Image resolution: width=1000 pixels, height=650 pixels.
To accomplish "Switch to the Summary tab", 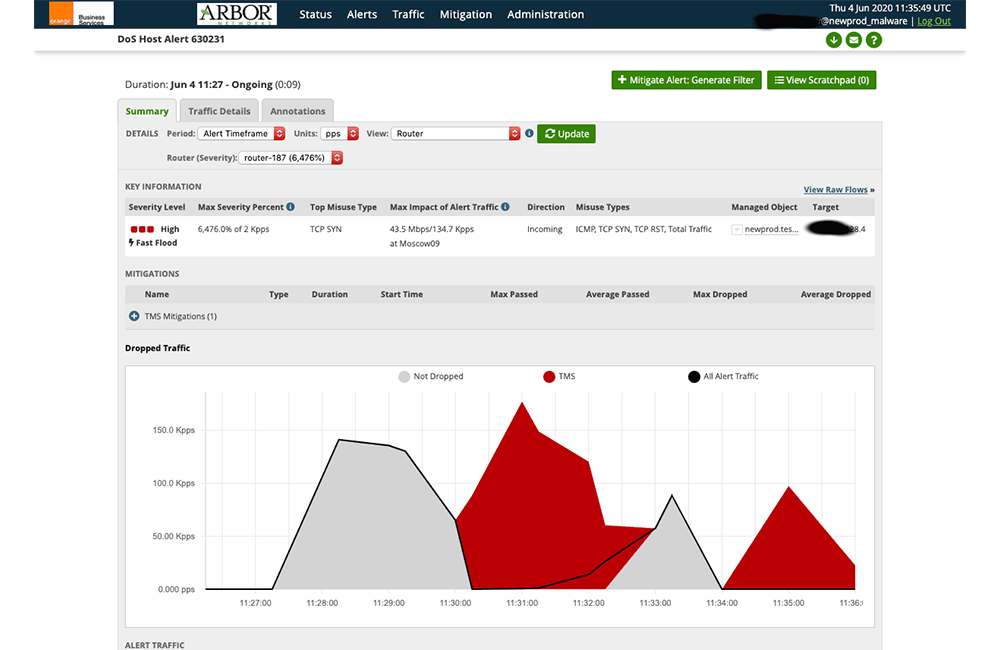I will [x=147, y=111].
